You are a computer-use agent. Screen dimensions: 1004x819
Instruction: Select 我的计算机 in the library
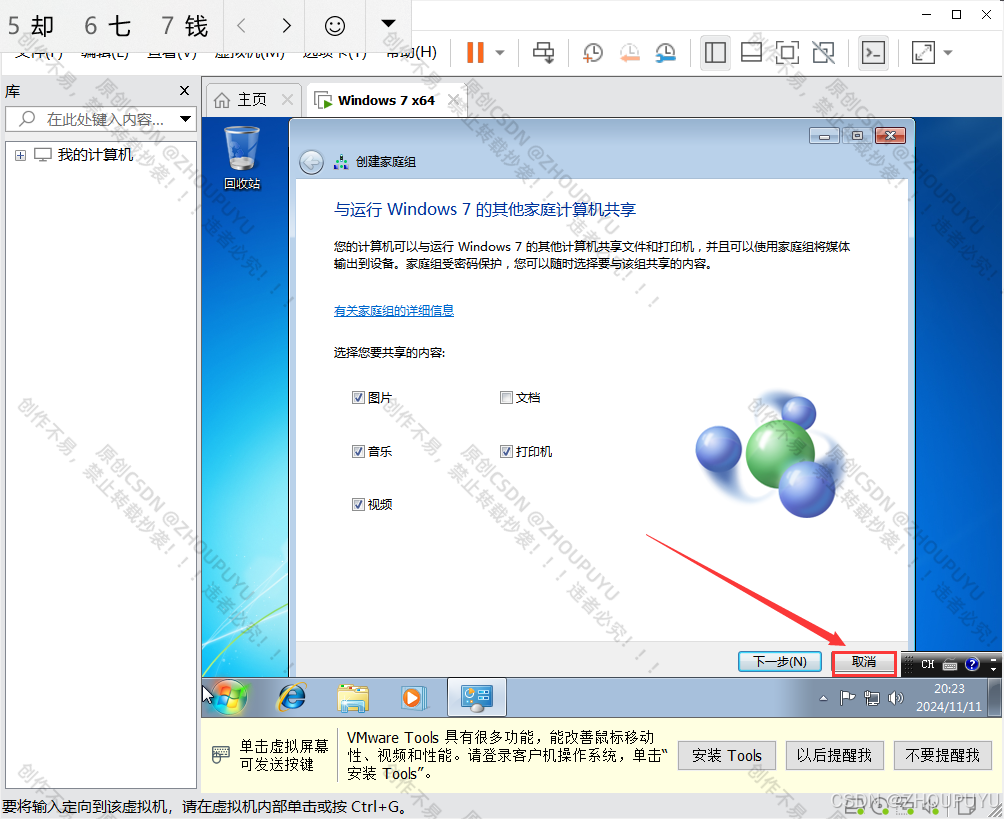95,155
